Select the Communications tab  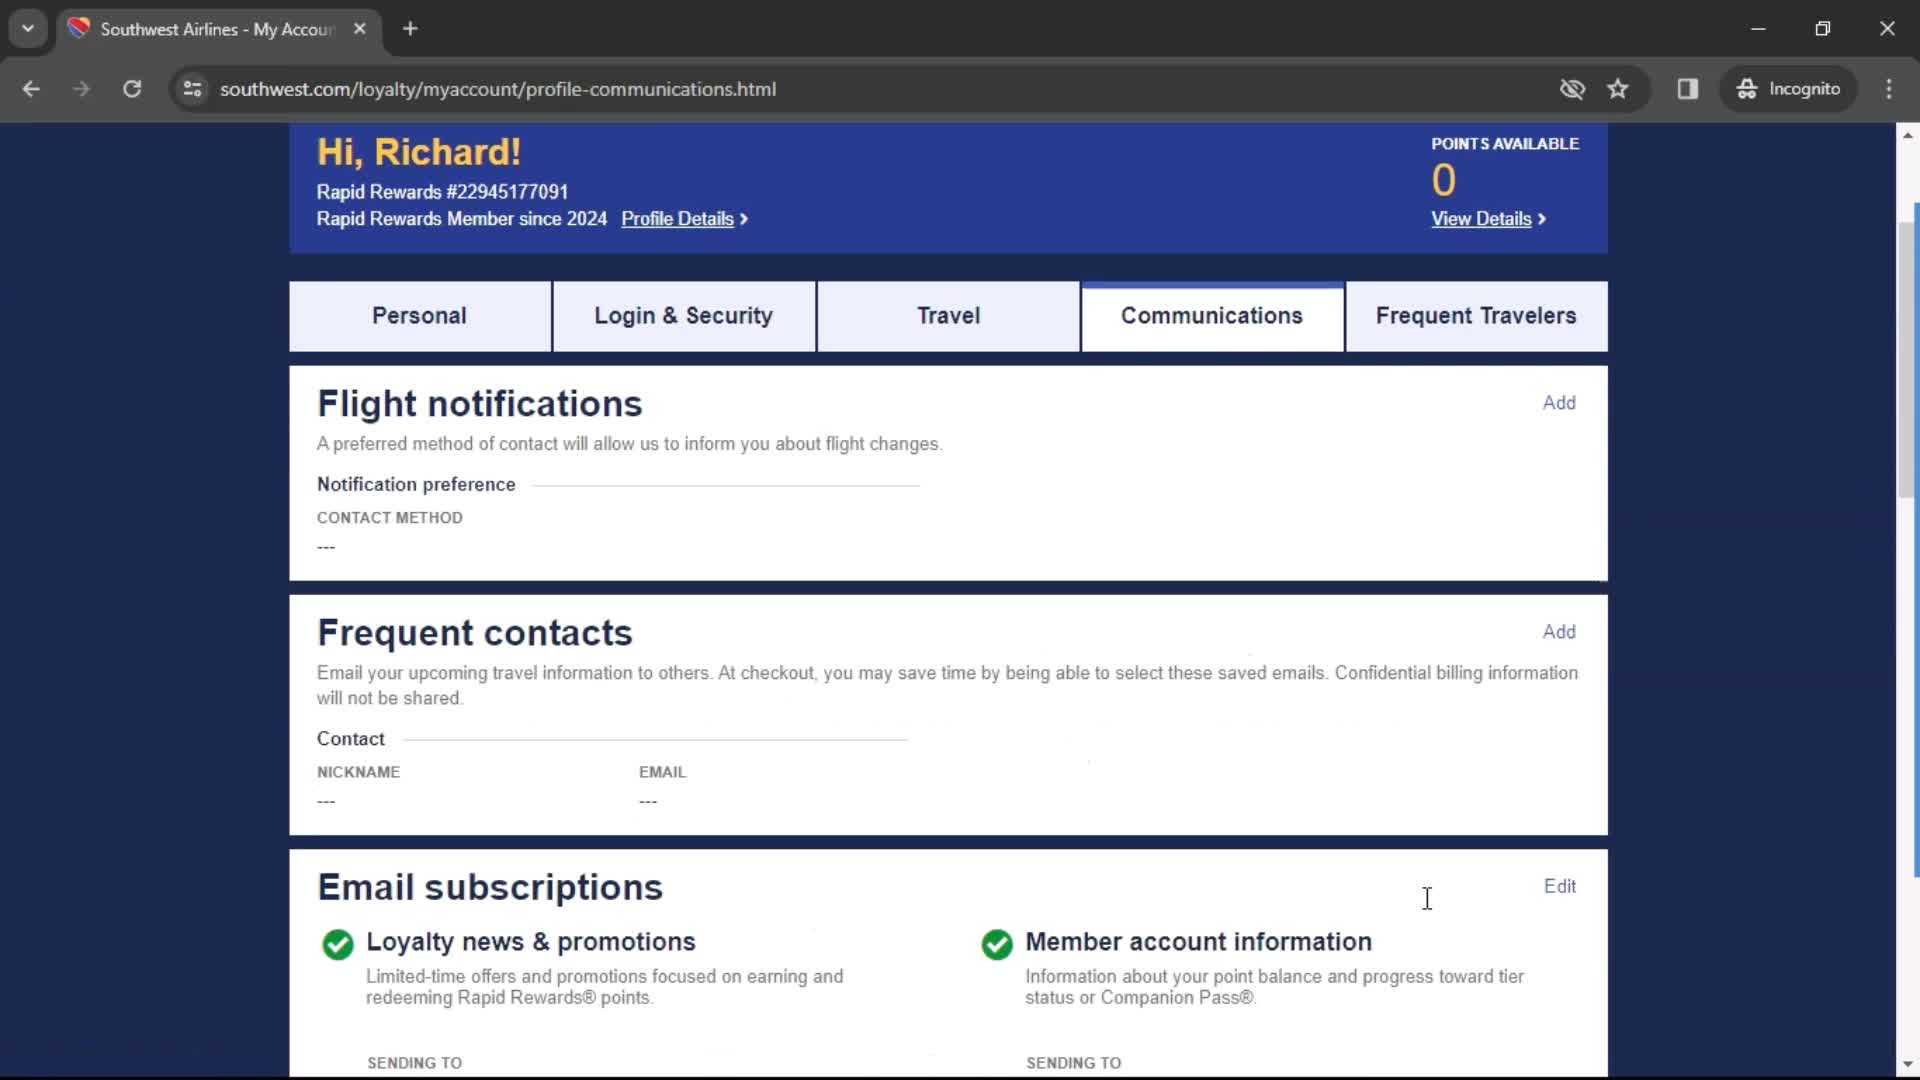click(x=1212, y=315)
